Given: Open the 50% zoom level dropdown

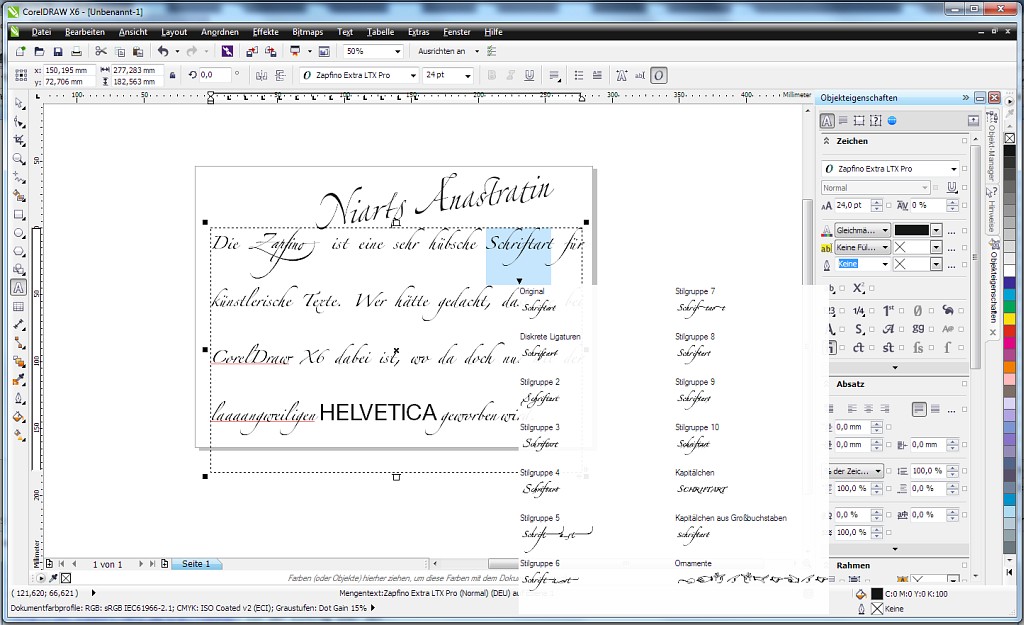Looking at the screenshot, I should tap(398, 51).
